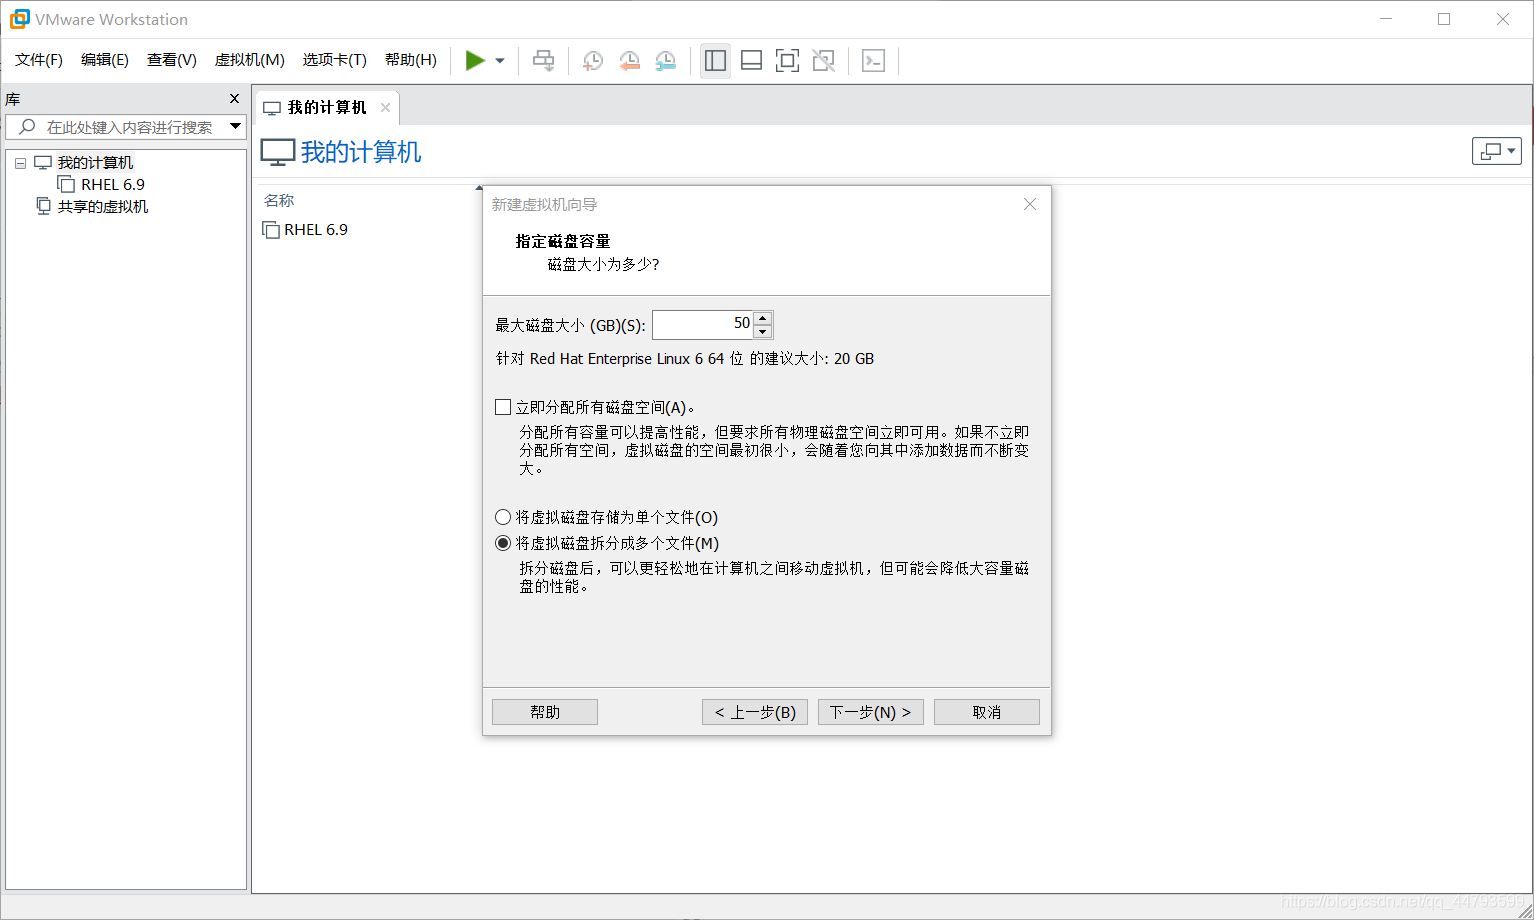
Task: Select 将虚拟磁盘拆分成多个文件 option
Action: coord(503,543)
